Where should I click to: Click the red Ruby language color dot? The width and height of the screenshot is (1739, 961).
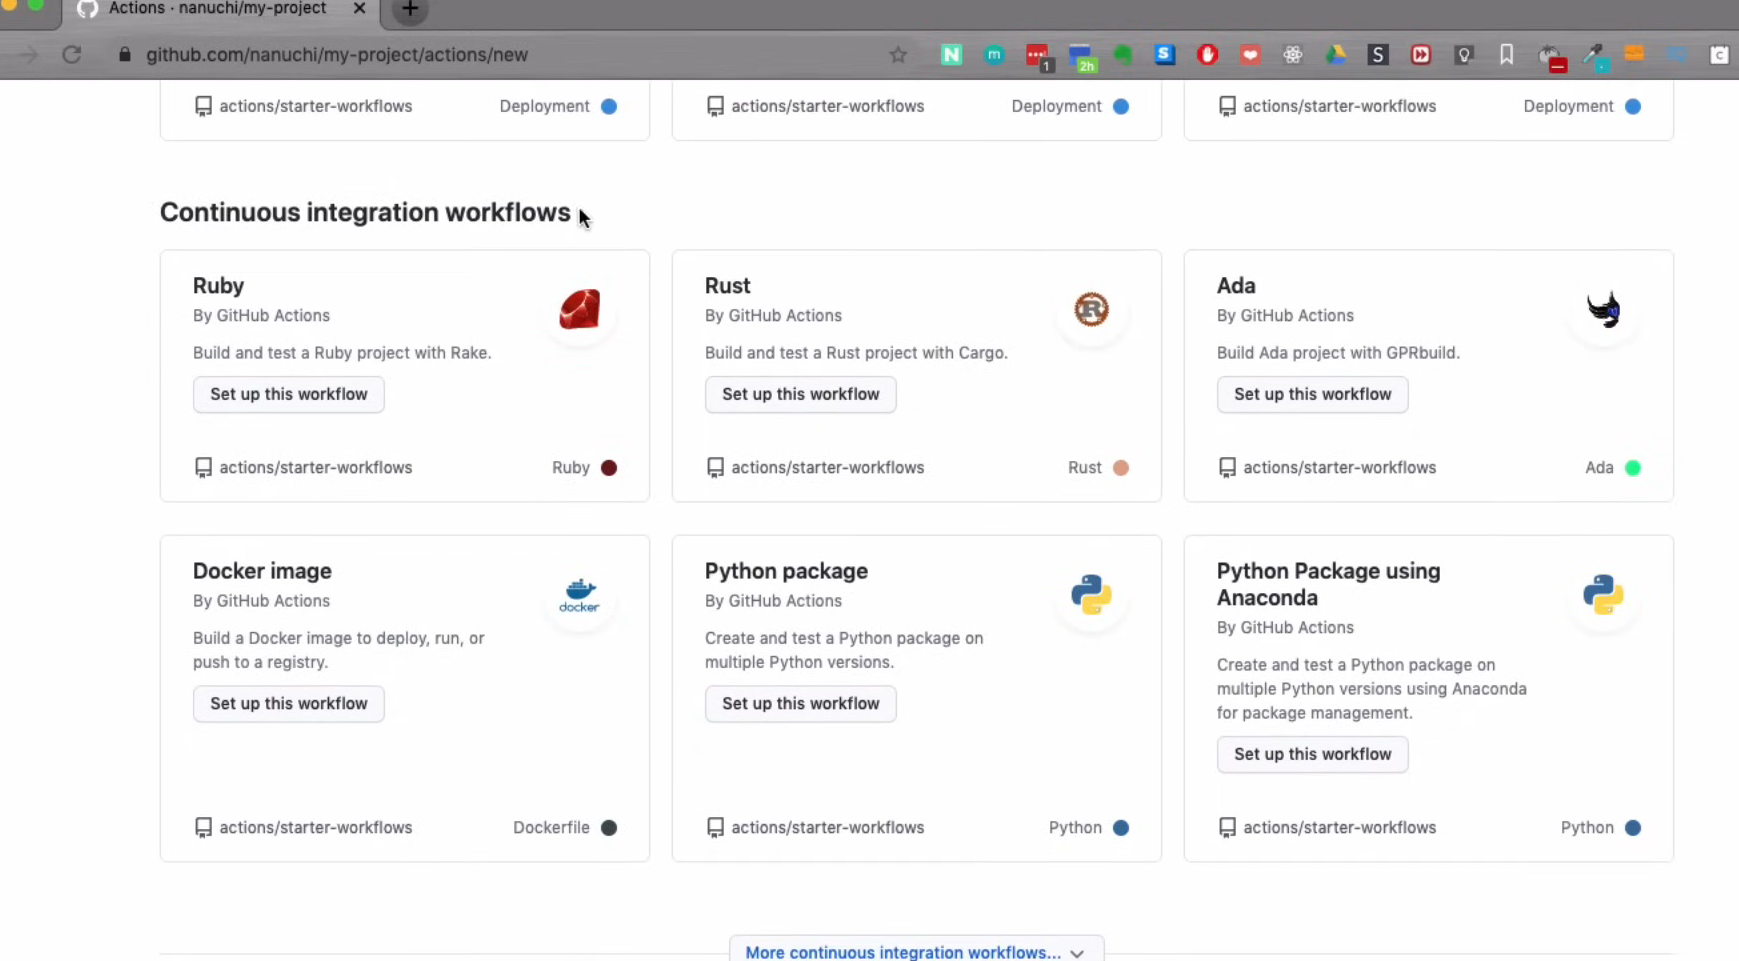click(609, 468)
